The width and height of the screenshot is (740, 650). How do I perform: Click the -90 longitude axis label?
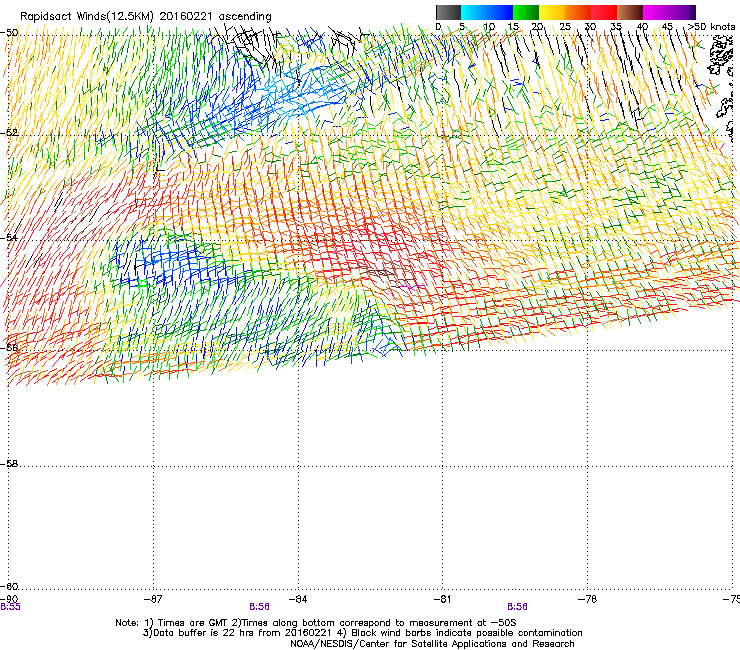point(9,599)
